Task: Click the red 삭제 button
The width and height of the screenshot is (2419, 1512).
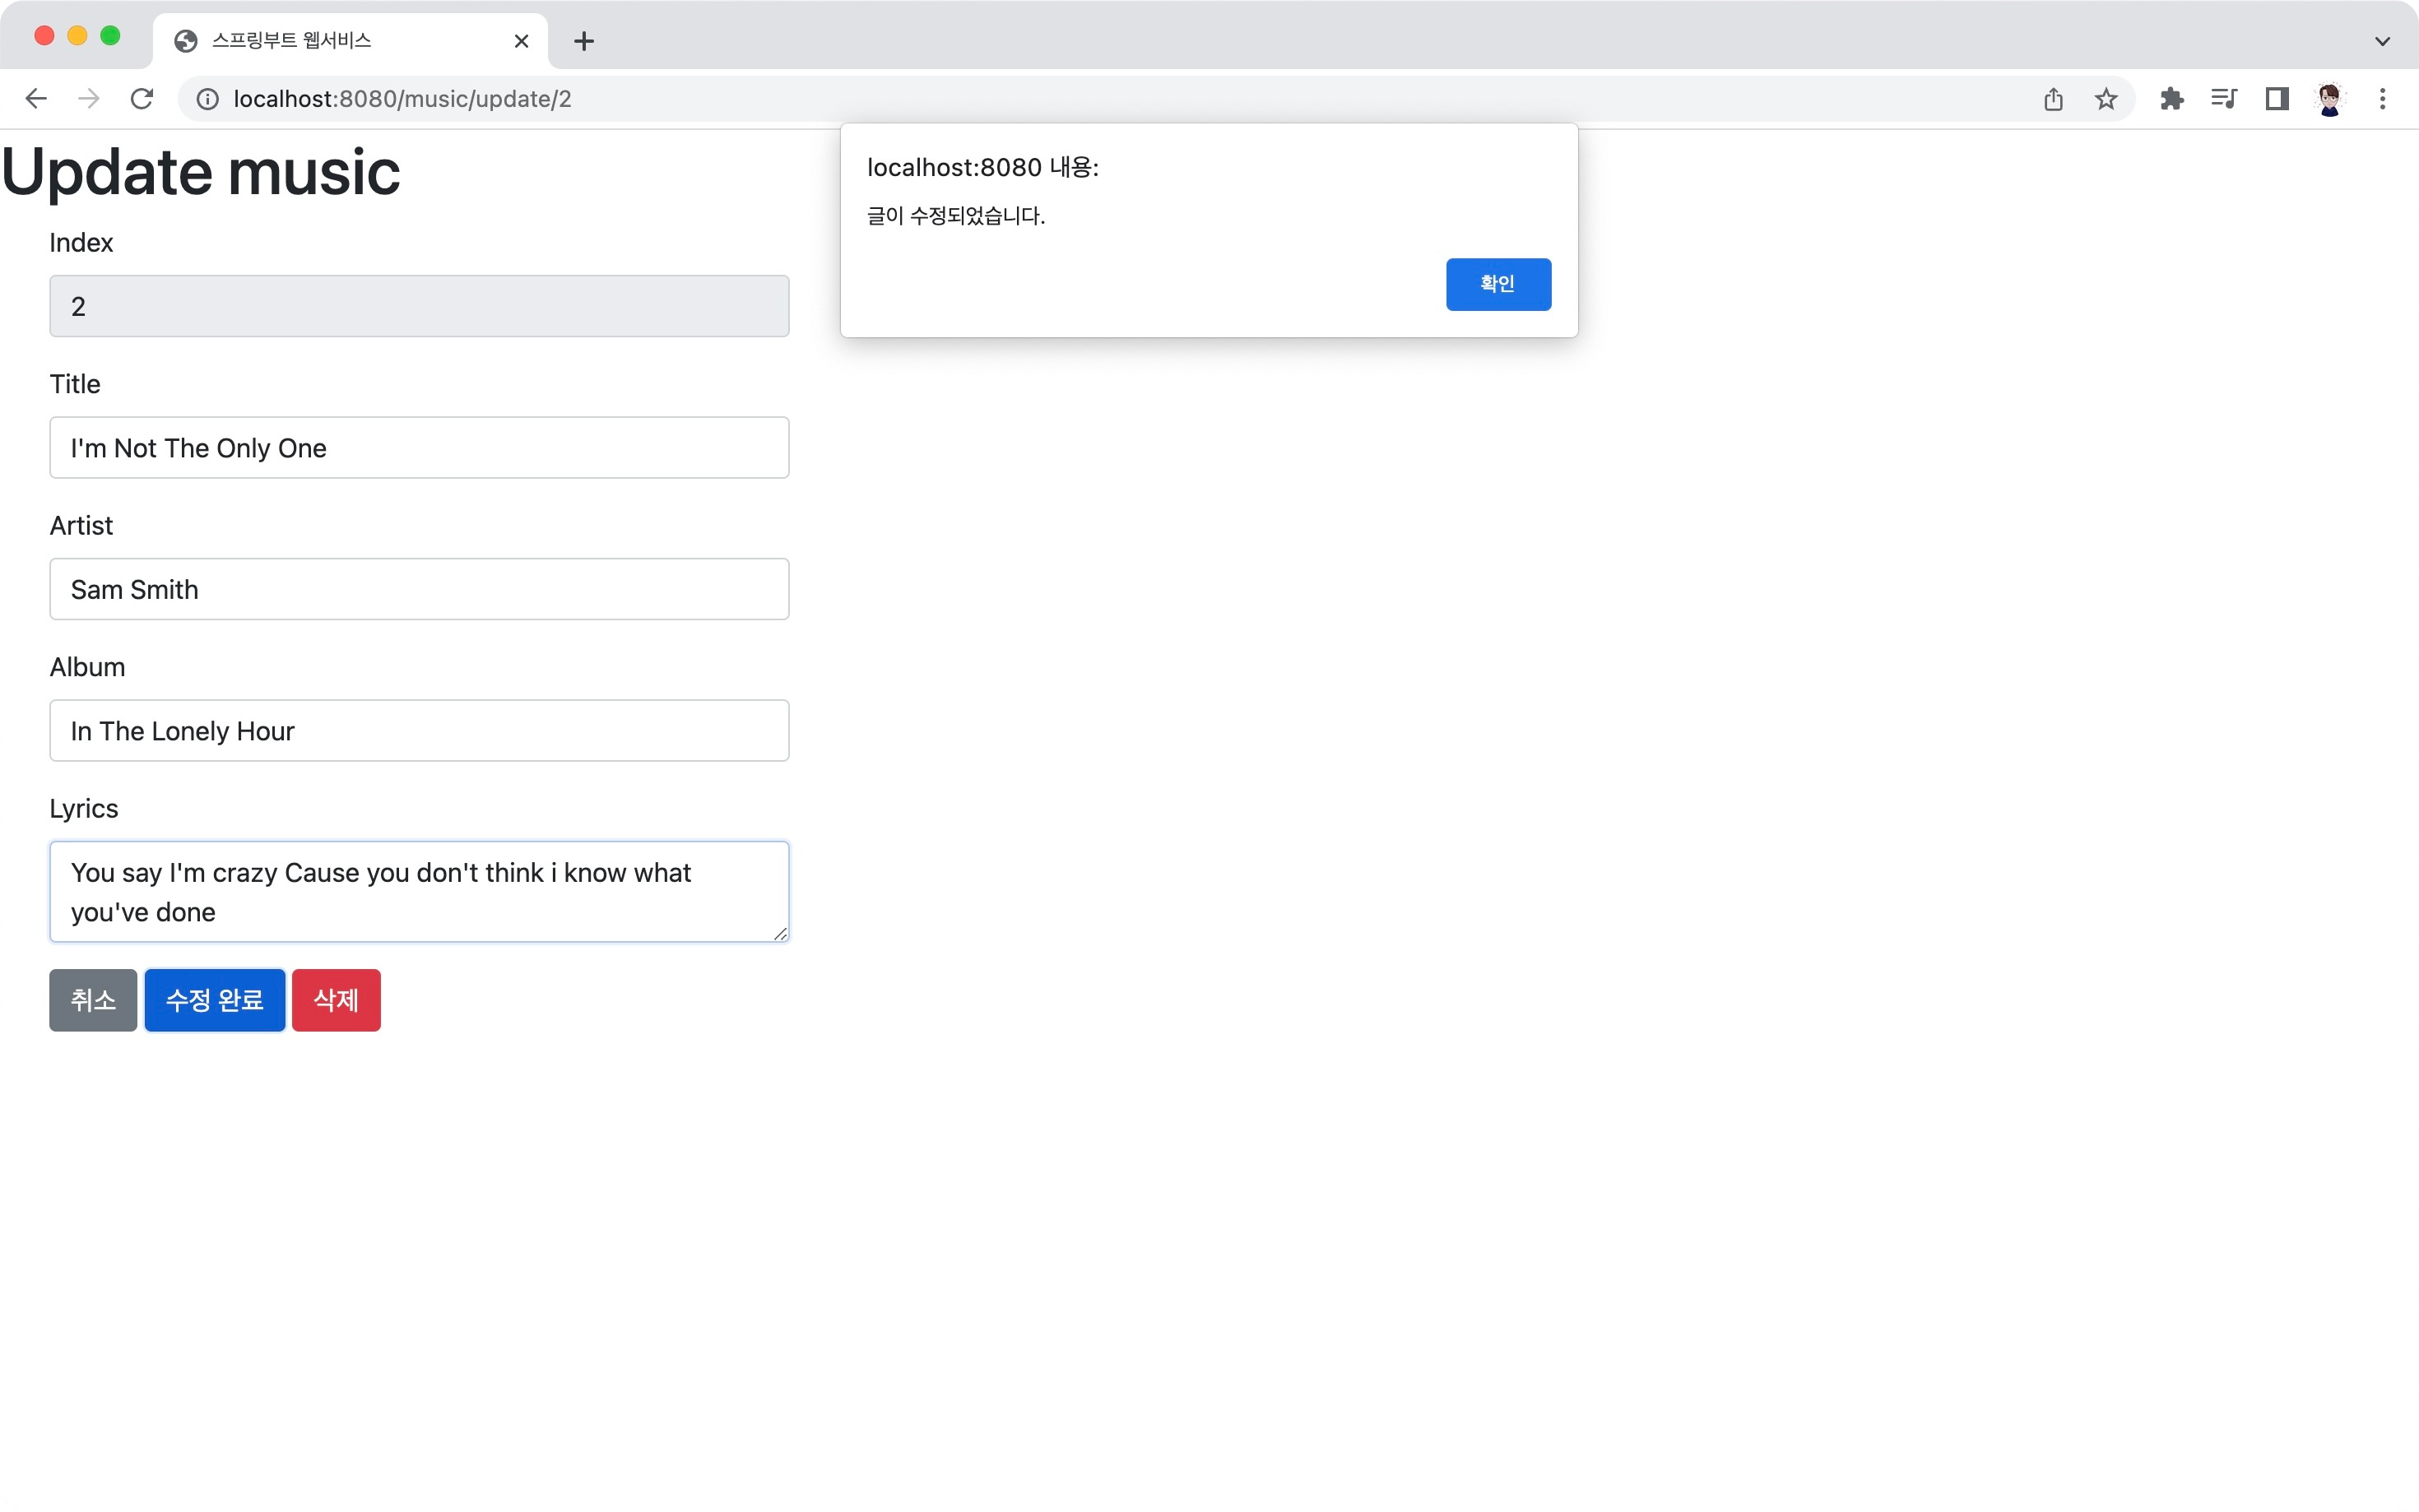Action: 336,1000
